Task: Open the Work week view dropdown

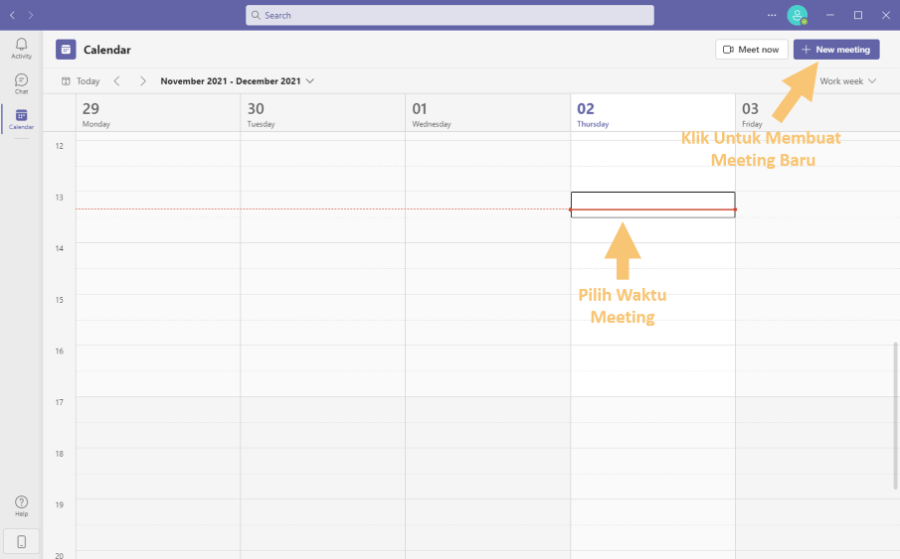Action: (848, 81)
